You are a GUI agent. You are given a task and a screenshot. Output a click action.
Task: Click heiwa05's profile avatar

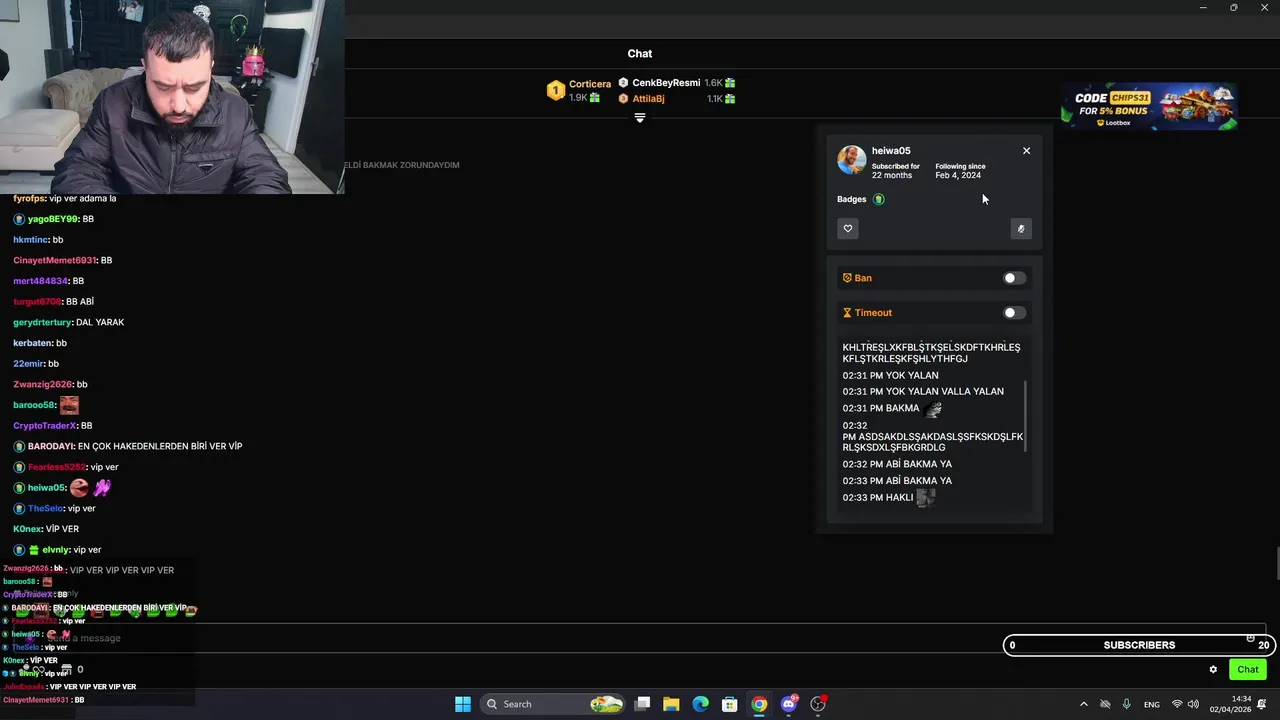(852, 160)
